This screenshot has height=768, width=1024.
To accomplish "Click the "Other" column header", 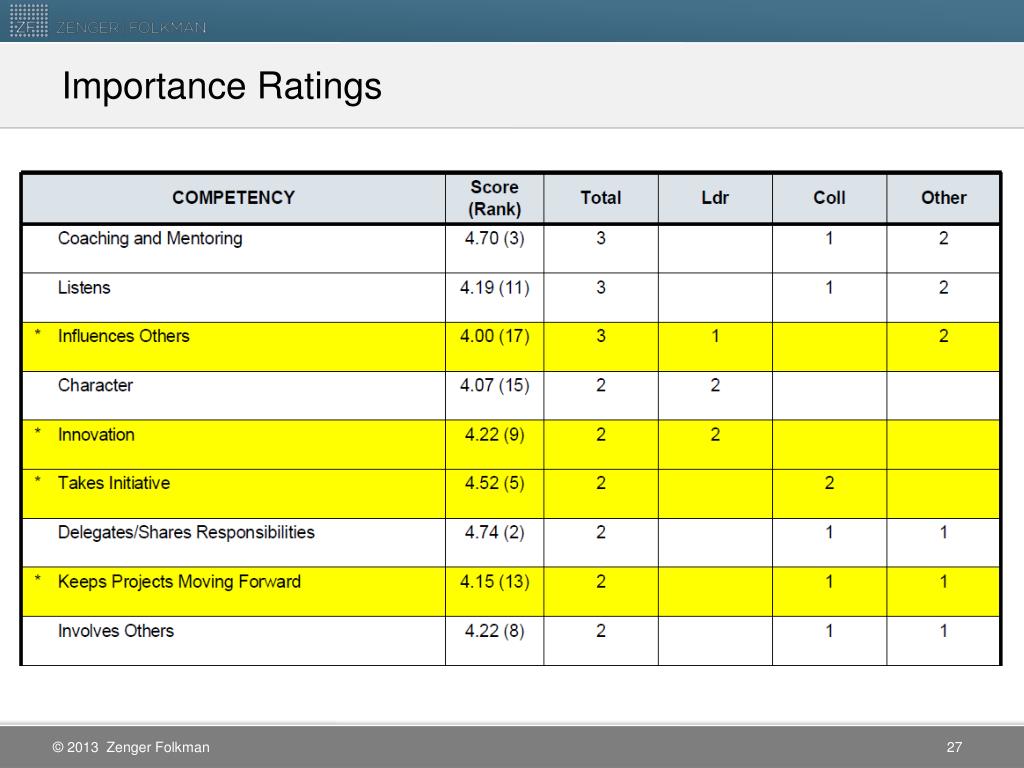I will click(944, 198).
